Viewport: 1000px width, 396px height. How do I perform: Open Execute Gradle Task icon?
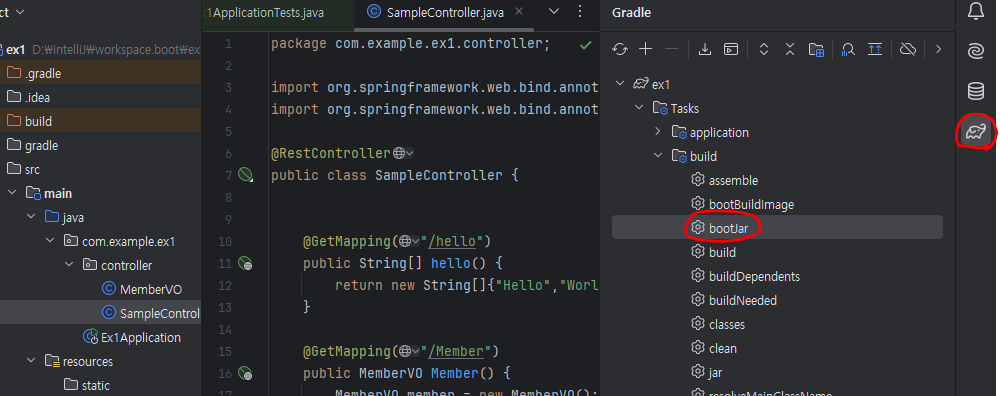pyautogui.click(x=731, y=49)
